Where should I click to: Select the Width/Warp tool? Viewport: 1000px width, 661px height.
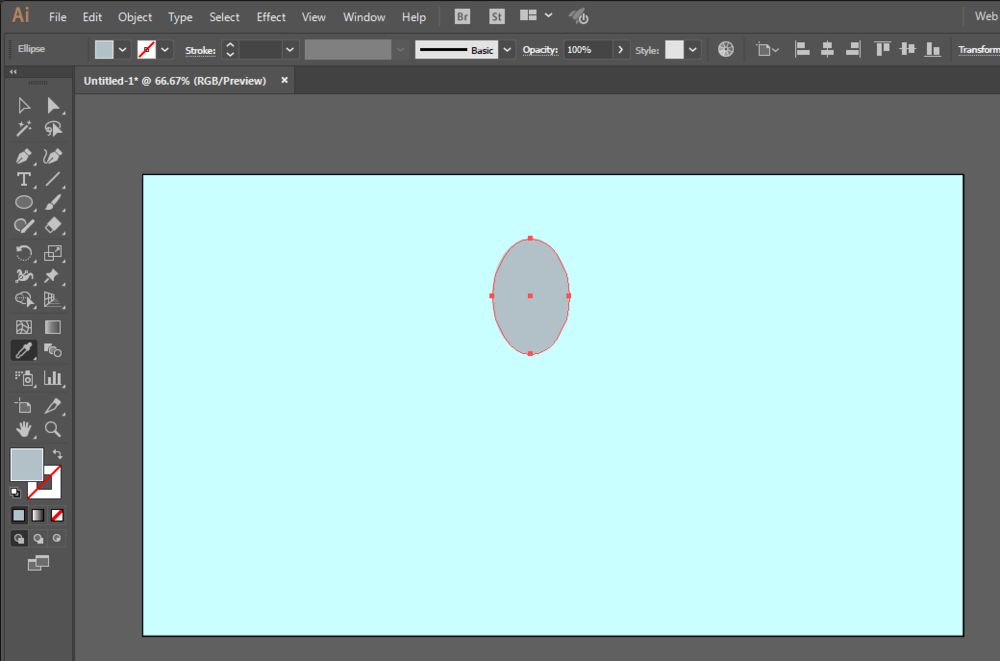pyautogui.click(x=24, y=276)
